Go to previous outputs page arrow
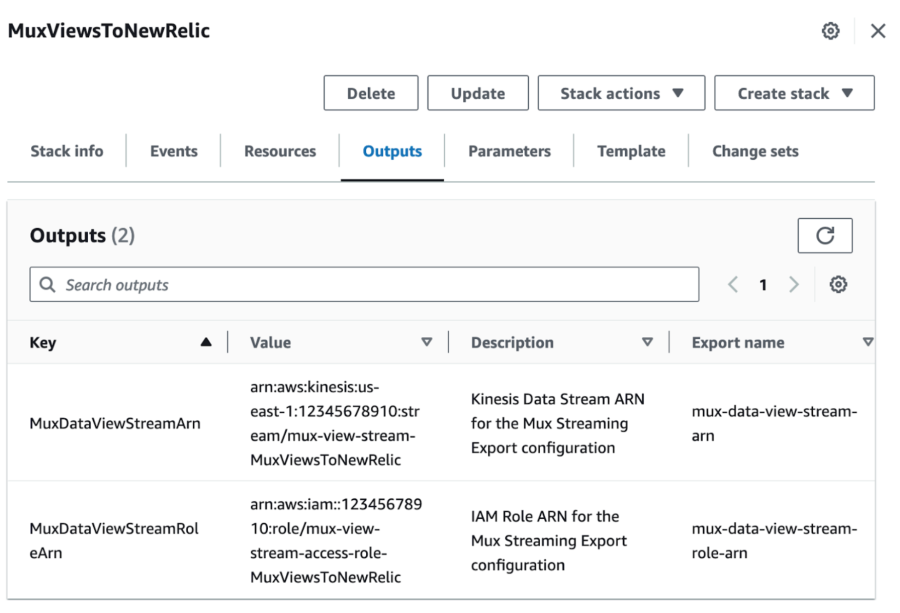 click(x=733, y=285)
